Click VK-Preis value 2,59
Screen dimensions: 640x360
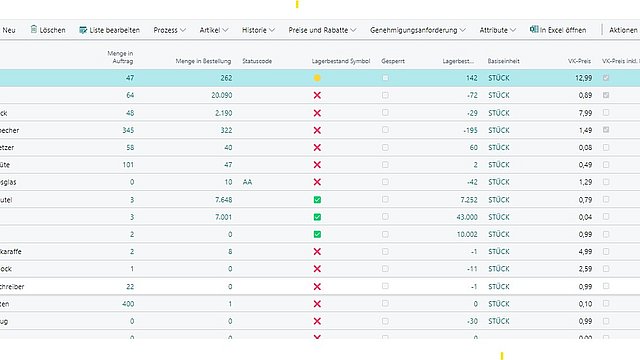click(x=585, y=269)
